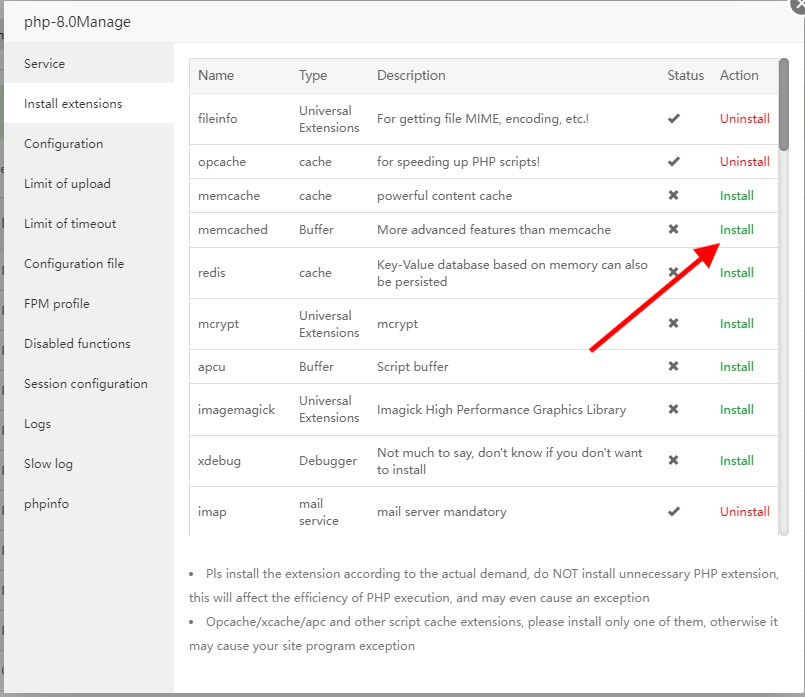View the Slow log section
This screenshot has height=697, width=805.
point(49,464)
